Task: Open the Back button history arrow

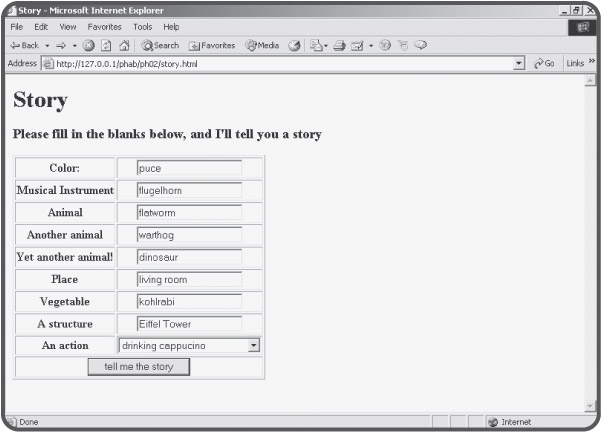Action: coord(45,45)
